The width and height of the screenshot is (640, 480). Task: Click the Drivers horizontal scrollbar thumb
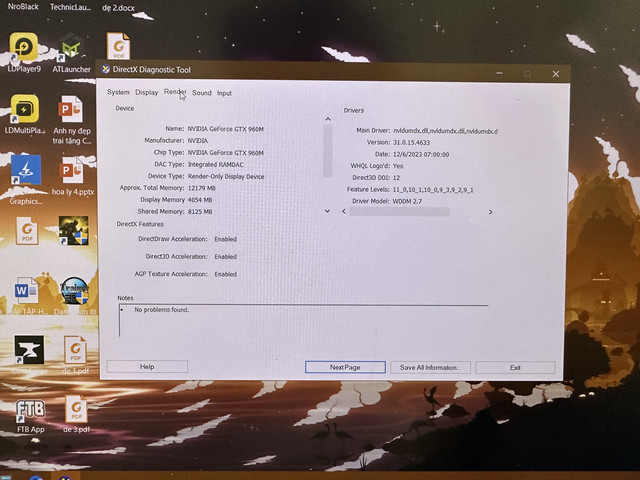tap(399, 211)
